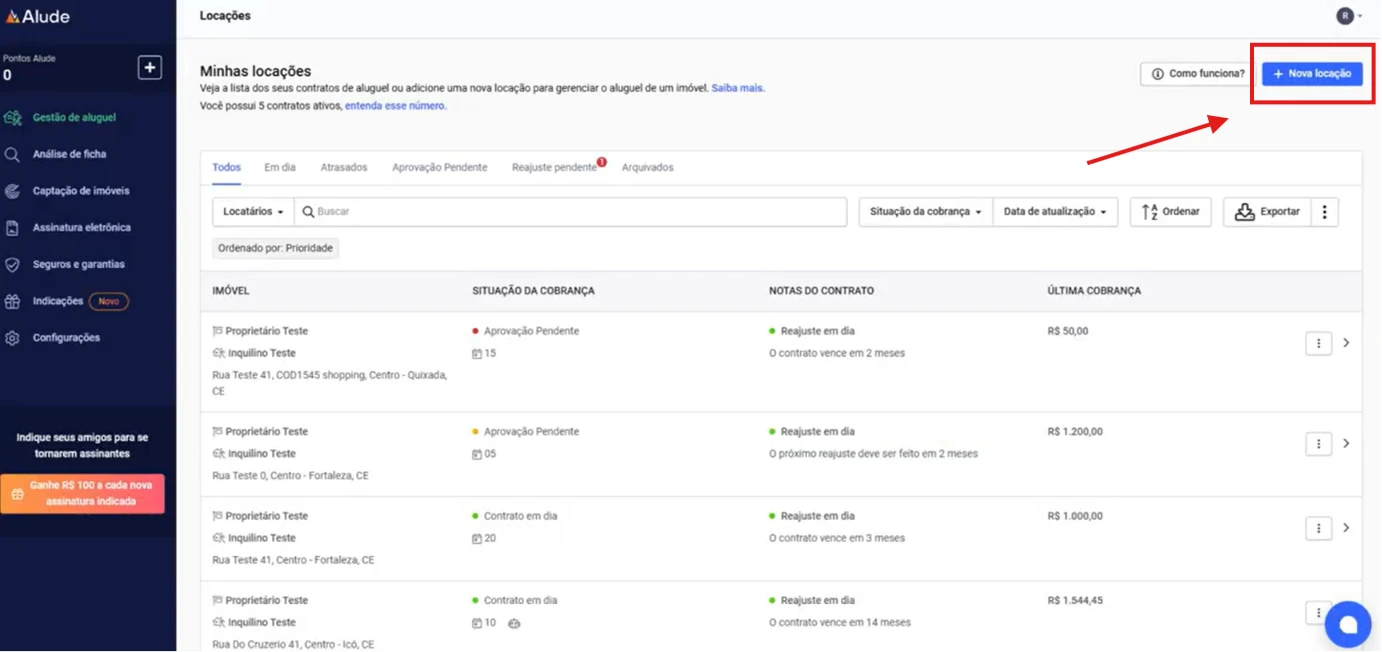Add Alude points with plus icon
This screenshot has width=1382, height=652.
(x=149, y=68)
